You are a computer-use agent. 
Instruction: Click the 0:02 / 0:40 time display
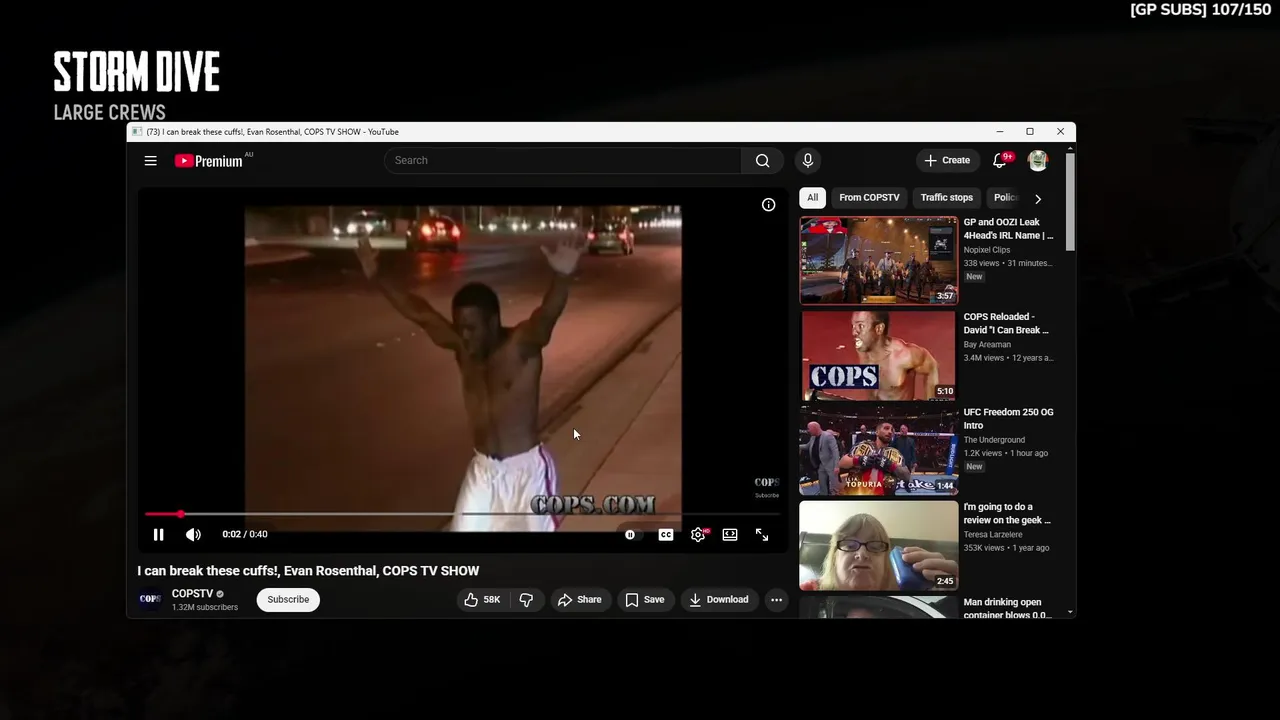[x=245, y=534]
